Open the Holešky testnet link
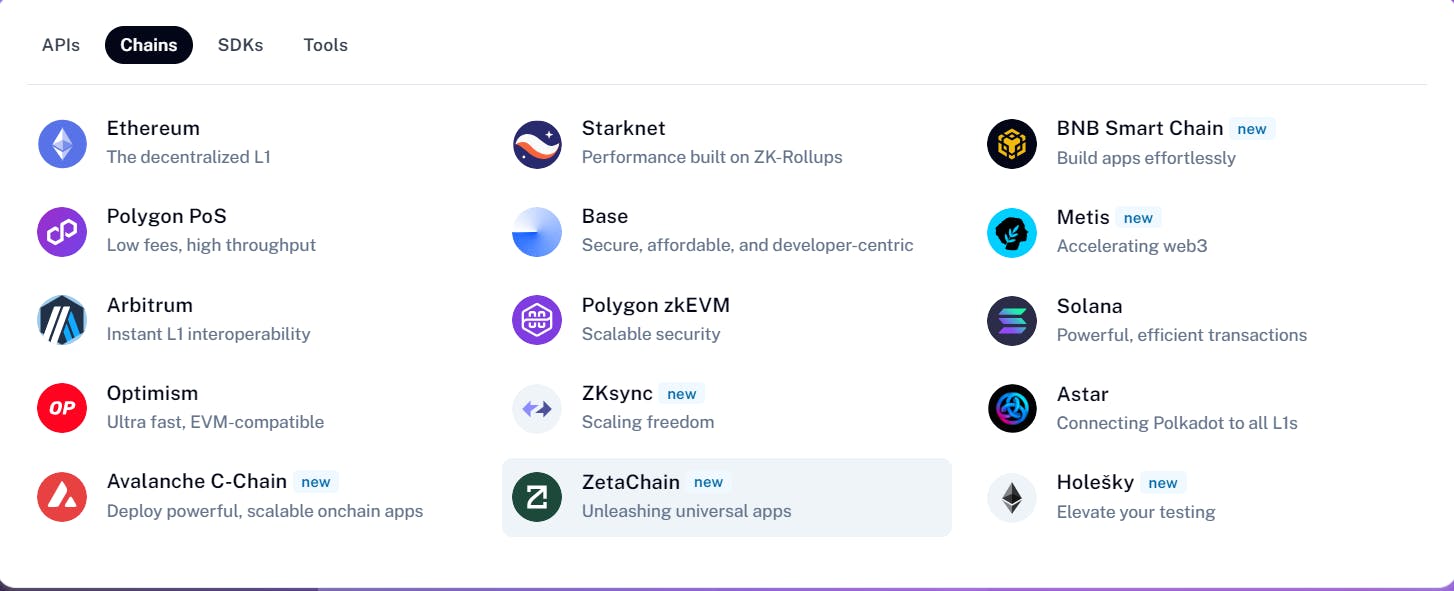 click(1095, 483)
